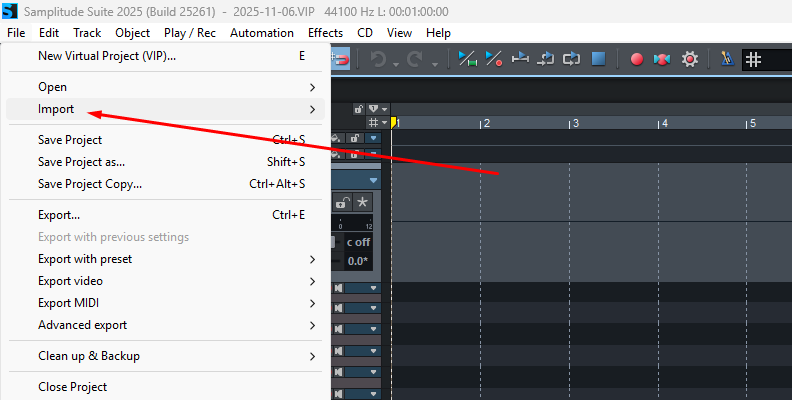Click the red Record button in toolbar
This screenshot has width=792, height=400.
coord(637,59)
